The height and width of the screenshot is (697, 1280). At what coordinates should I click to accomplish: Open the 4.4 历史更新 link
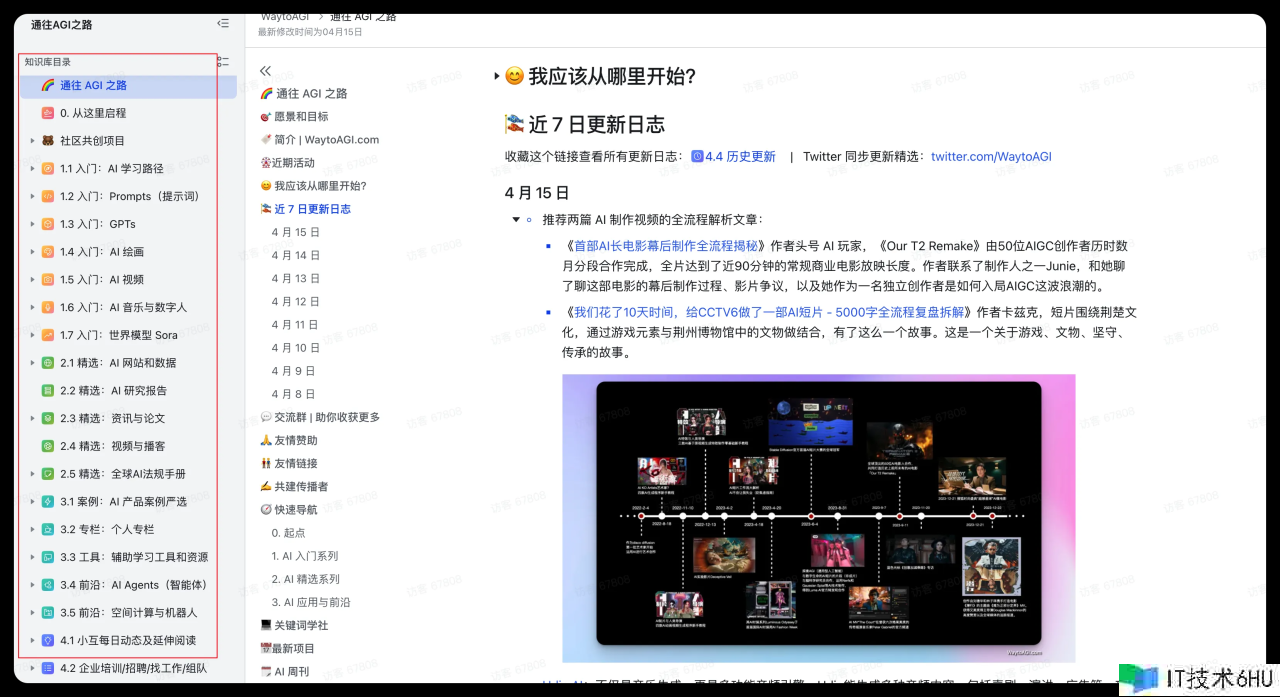[x=739, y=157]
